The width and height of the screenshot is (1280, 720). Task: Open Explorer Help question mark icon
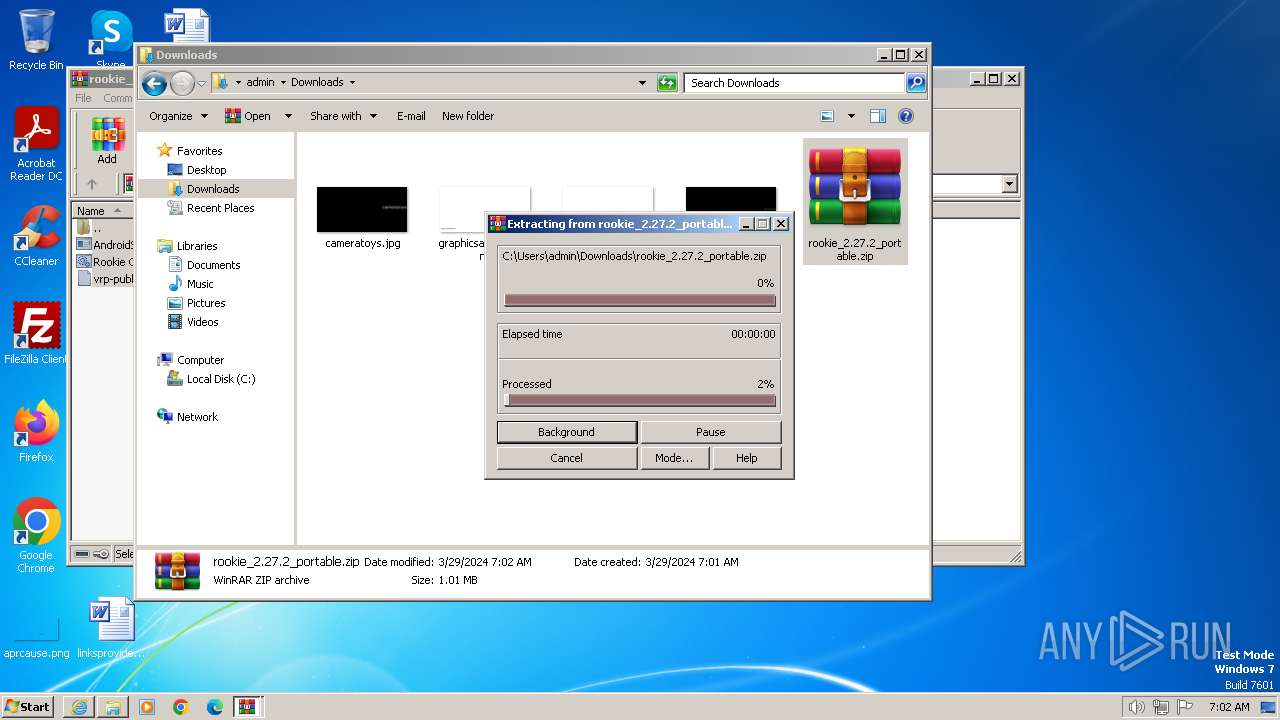[906, 116]
